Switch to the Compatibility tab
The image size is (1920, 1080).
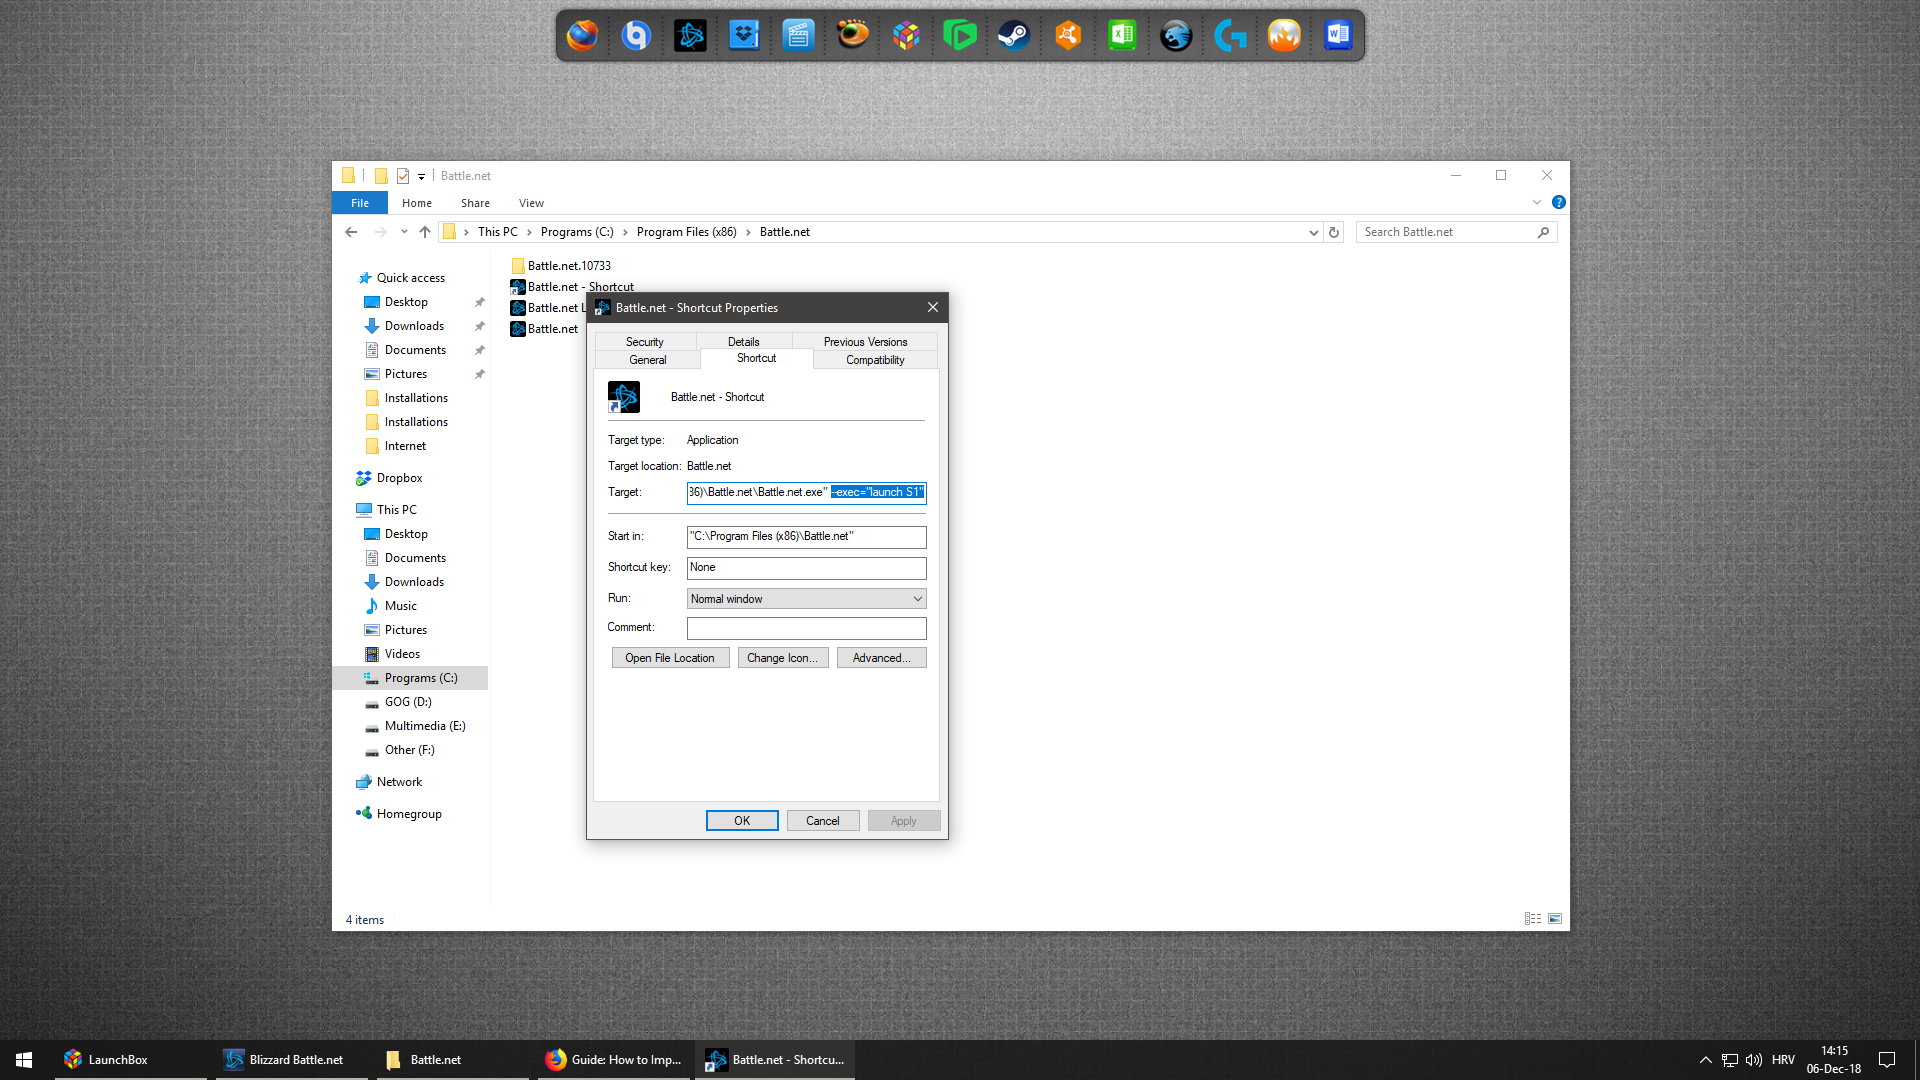(875, 360)
